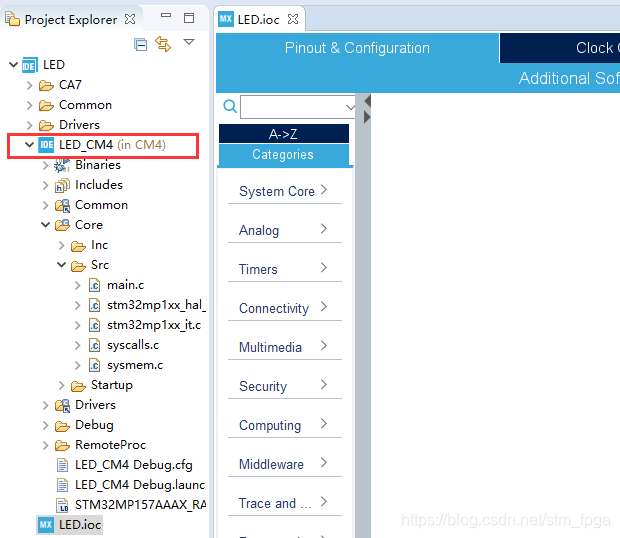The height and width of the screenshot is (538, 620).
Task: Select the Categories tab
Action: (284, 155)
